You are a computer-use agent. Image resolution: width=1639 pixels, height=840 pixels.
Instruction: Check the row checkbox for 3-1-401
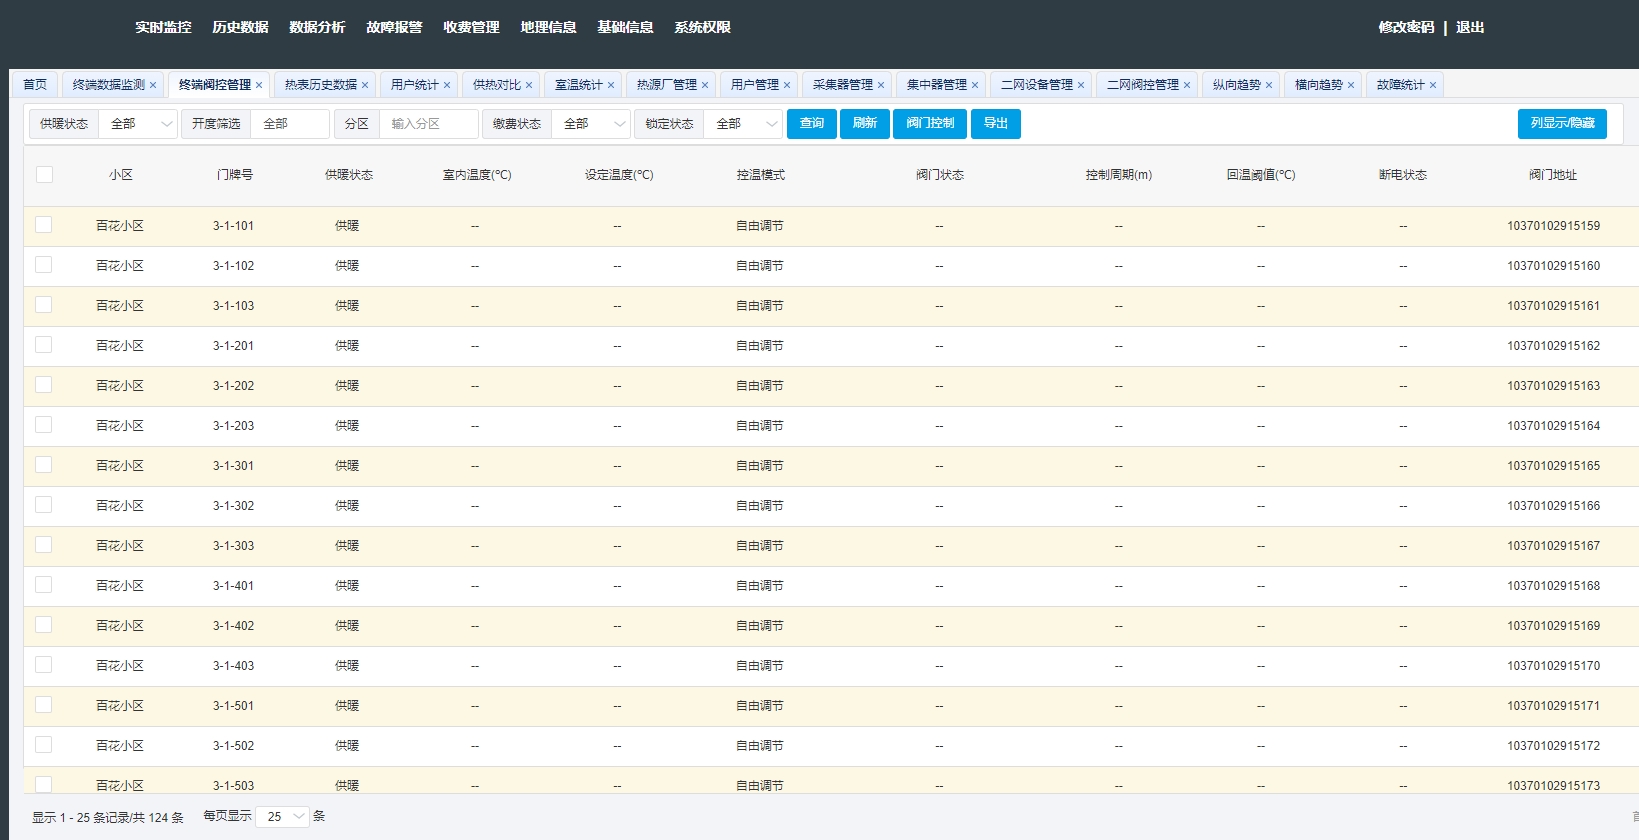click(x=44, y=585)
